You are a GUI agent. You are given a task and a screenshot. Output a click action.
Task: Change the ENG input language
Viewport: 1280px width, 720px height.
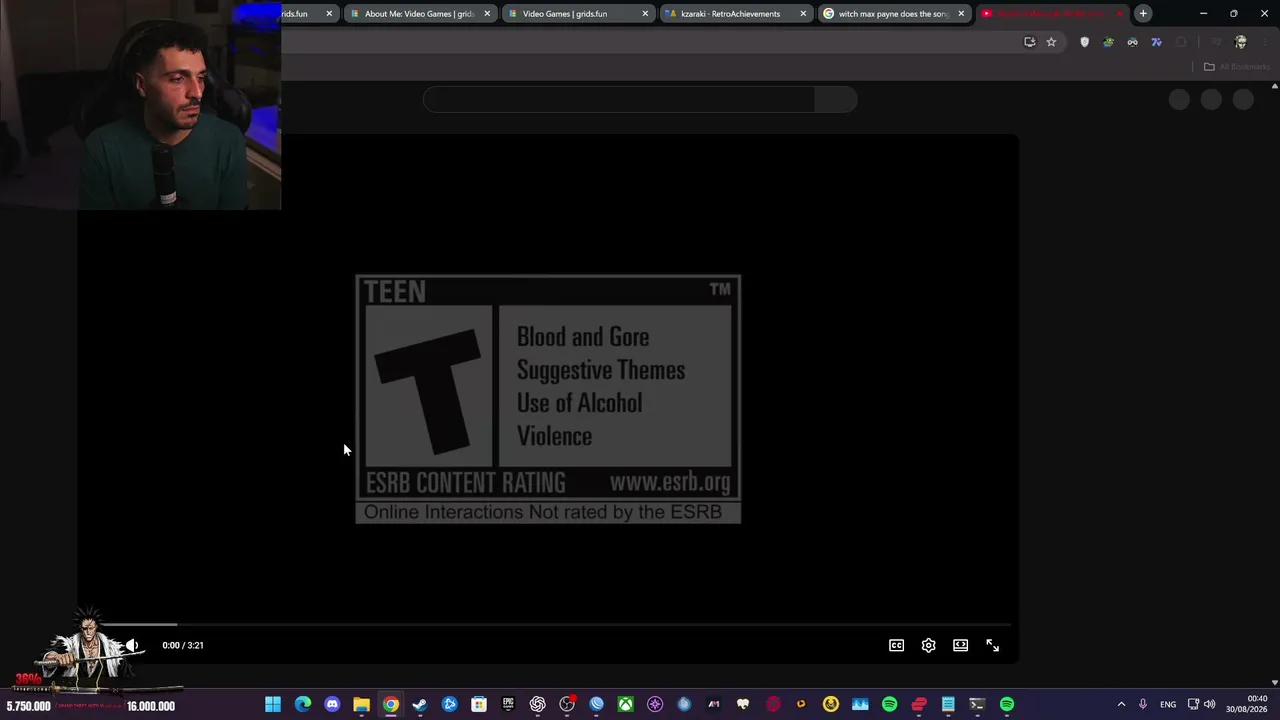[x=1168, y=704]
